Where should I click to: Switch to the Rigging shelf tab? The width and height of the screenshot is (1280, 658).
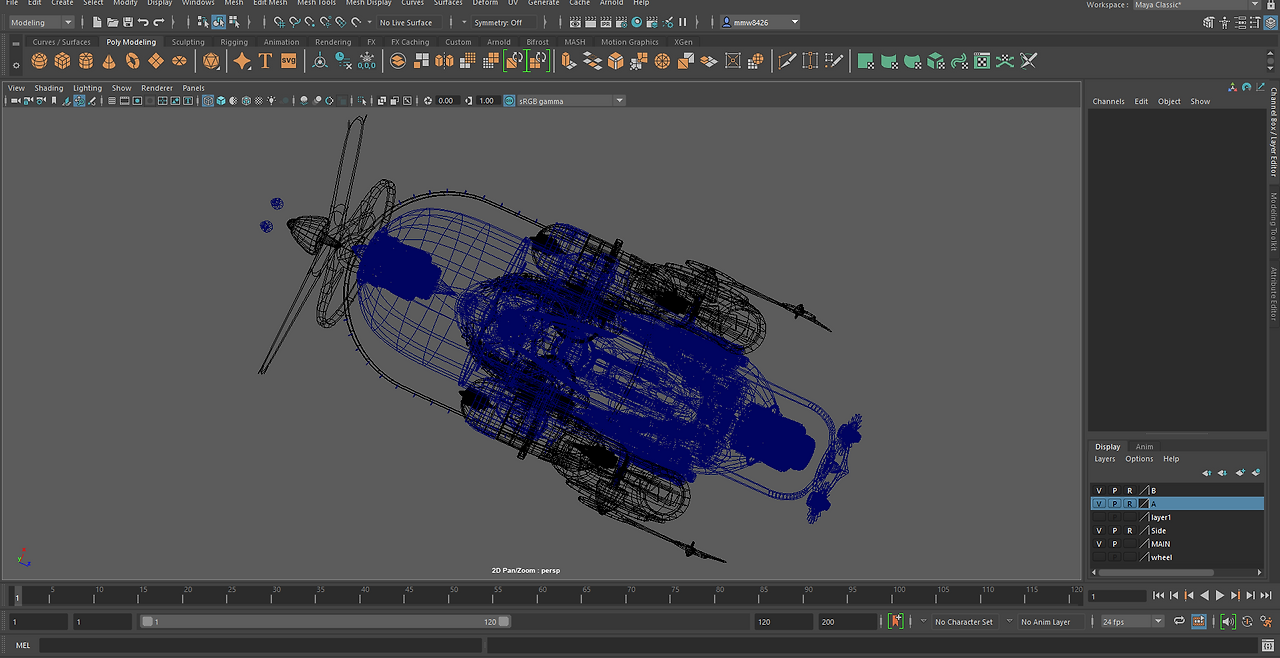233,42
